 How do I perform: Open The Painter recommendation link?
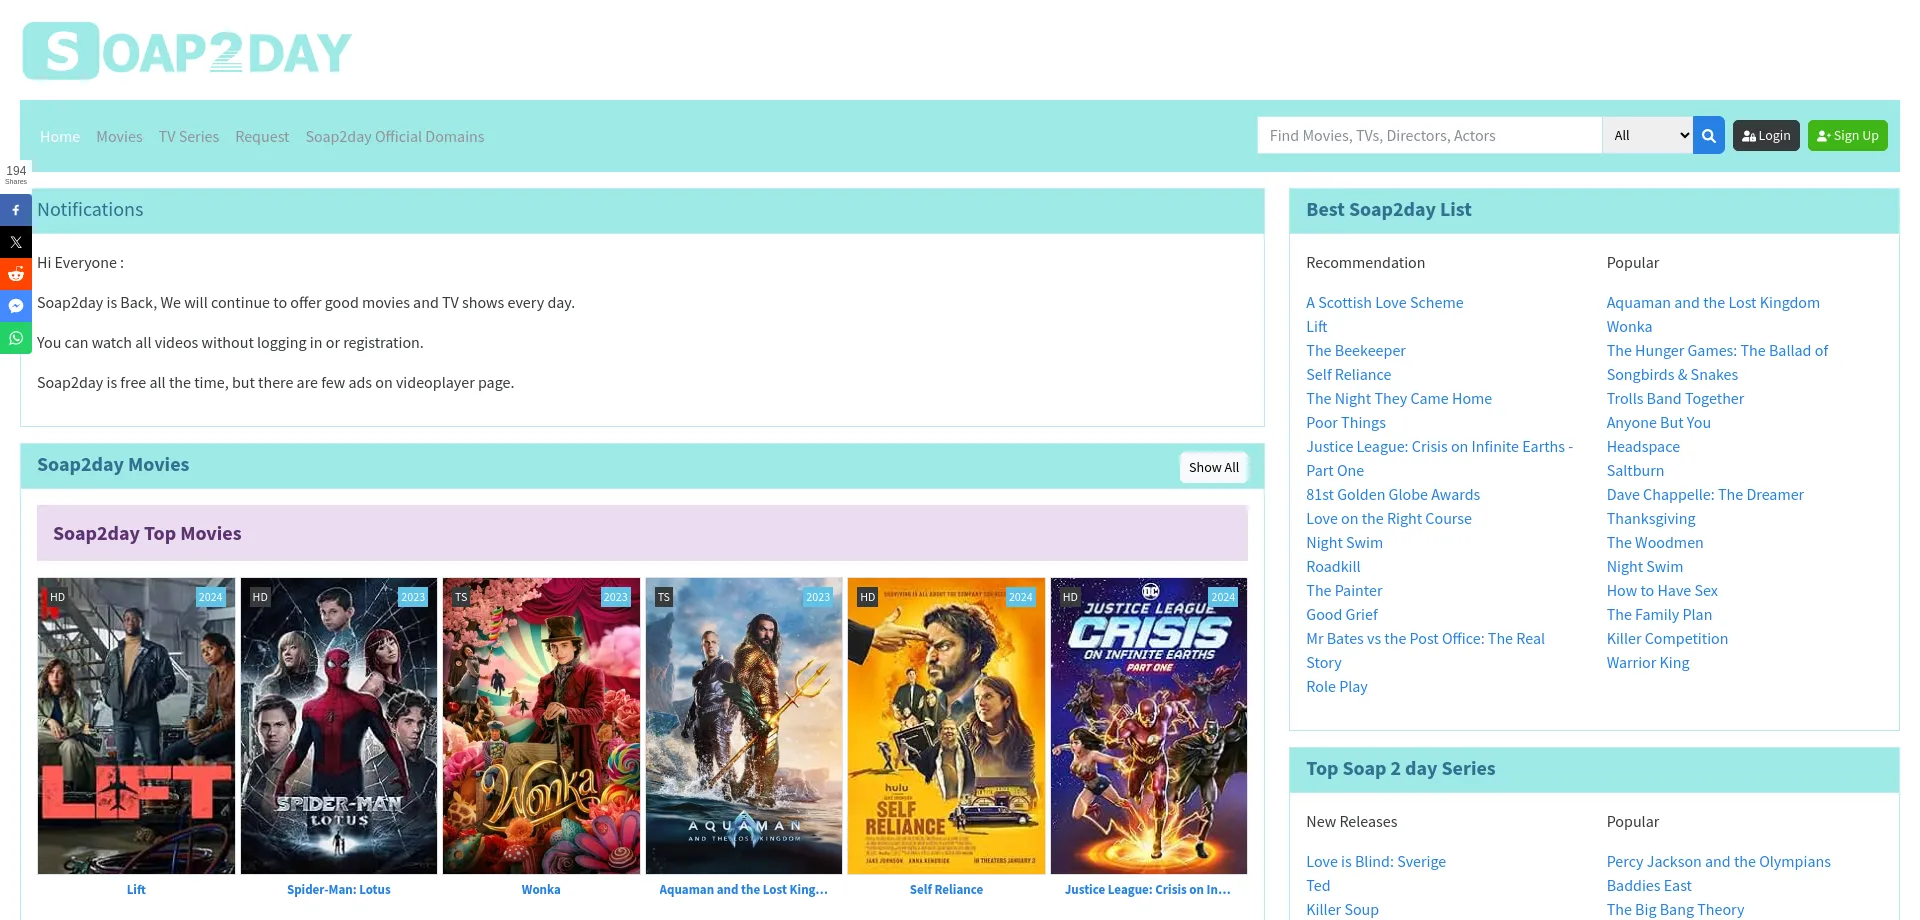(1344, 591)
